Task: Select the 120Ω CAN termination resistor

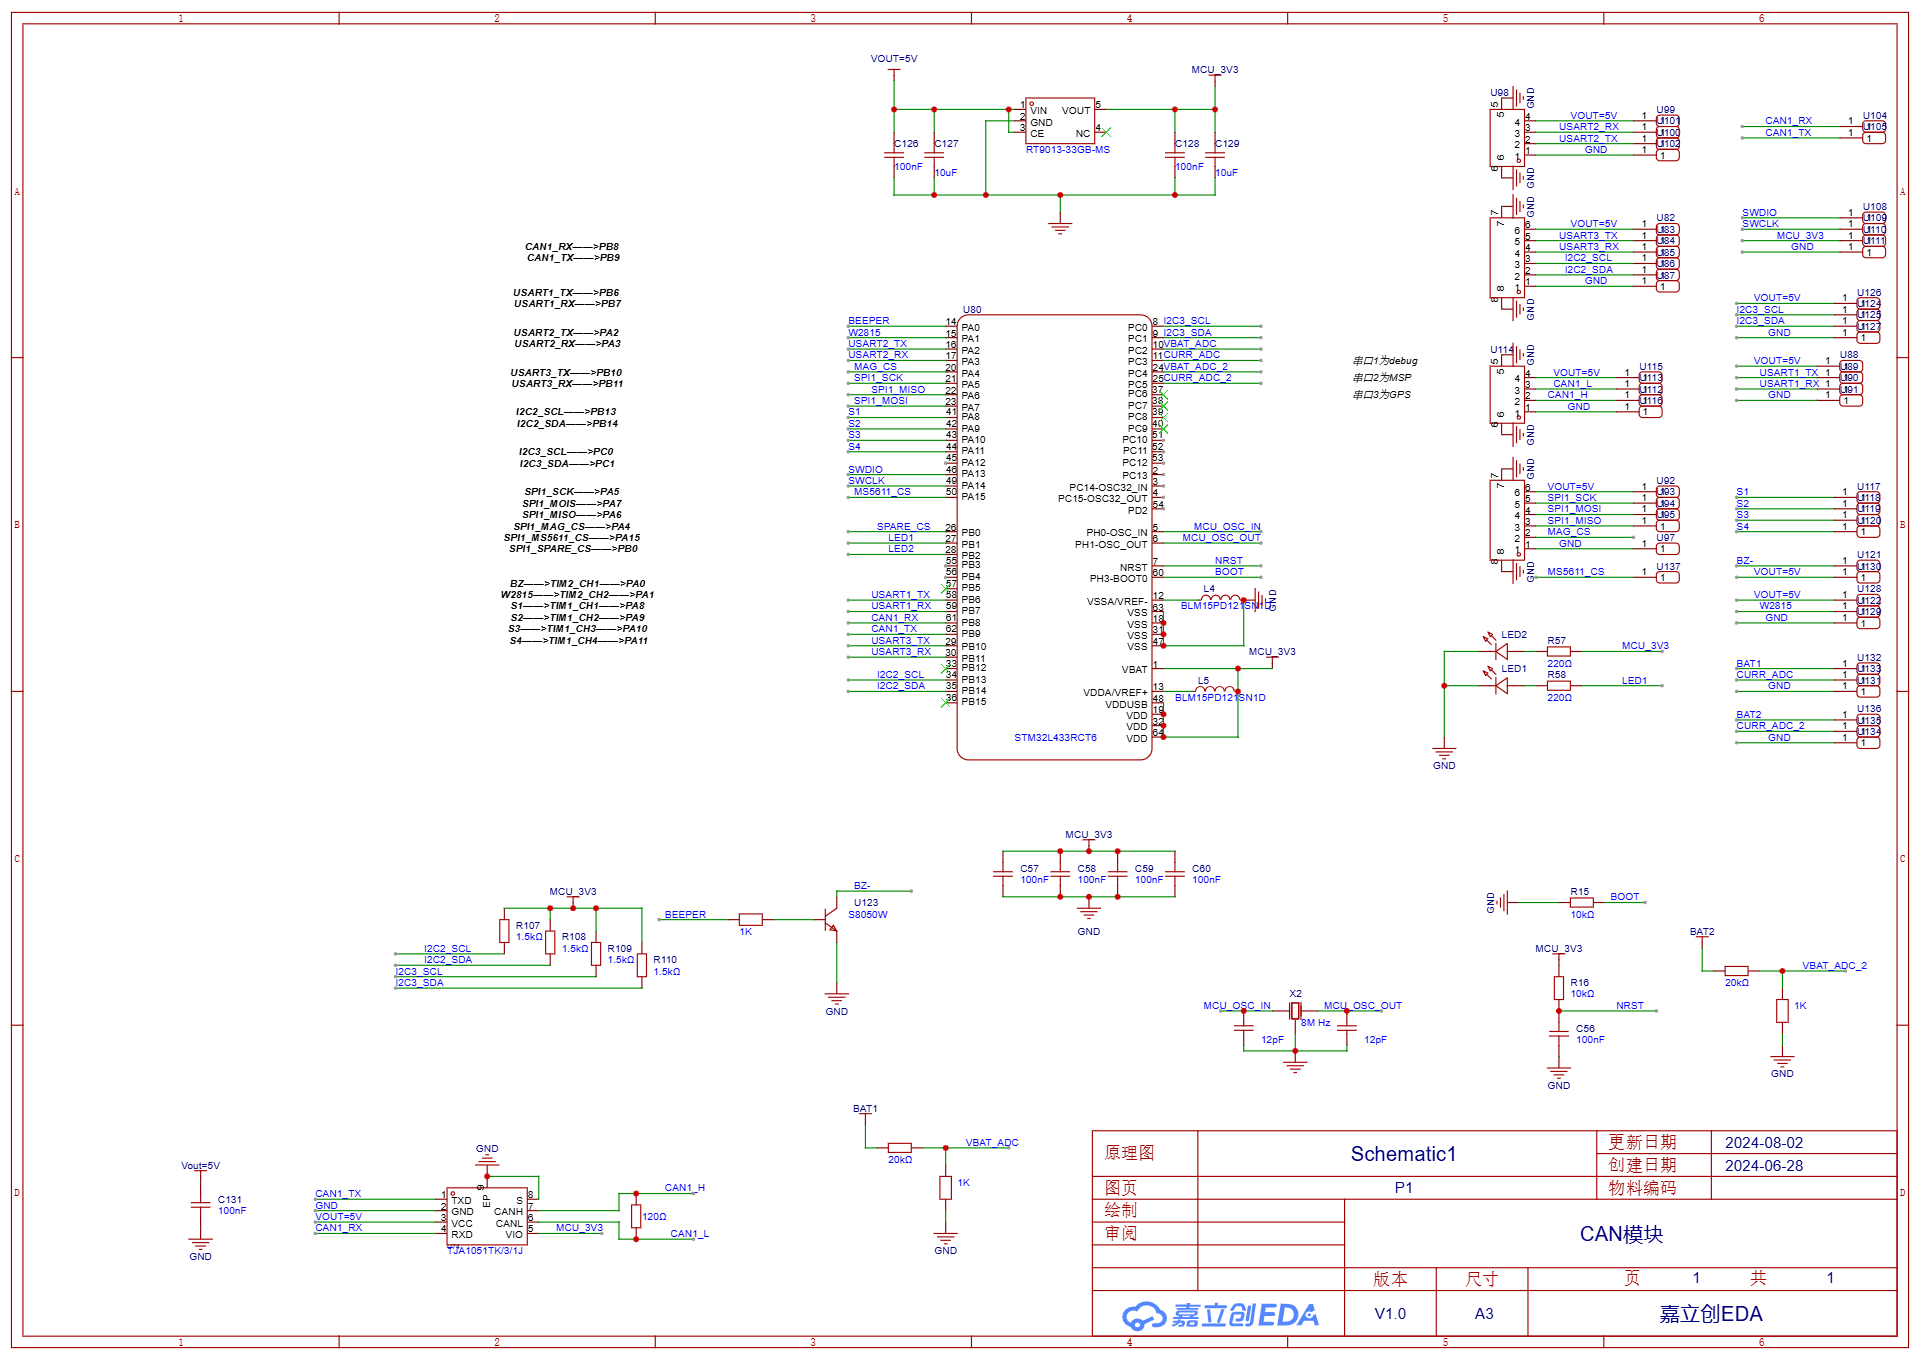Action: click(635, 1216)
